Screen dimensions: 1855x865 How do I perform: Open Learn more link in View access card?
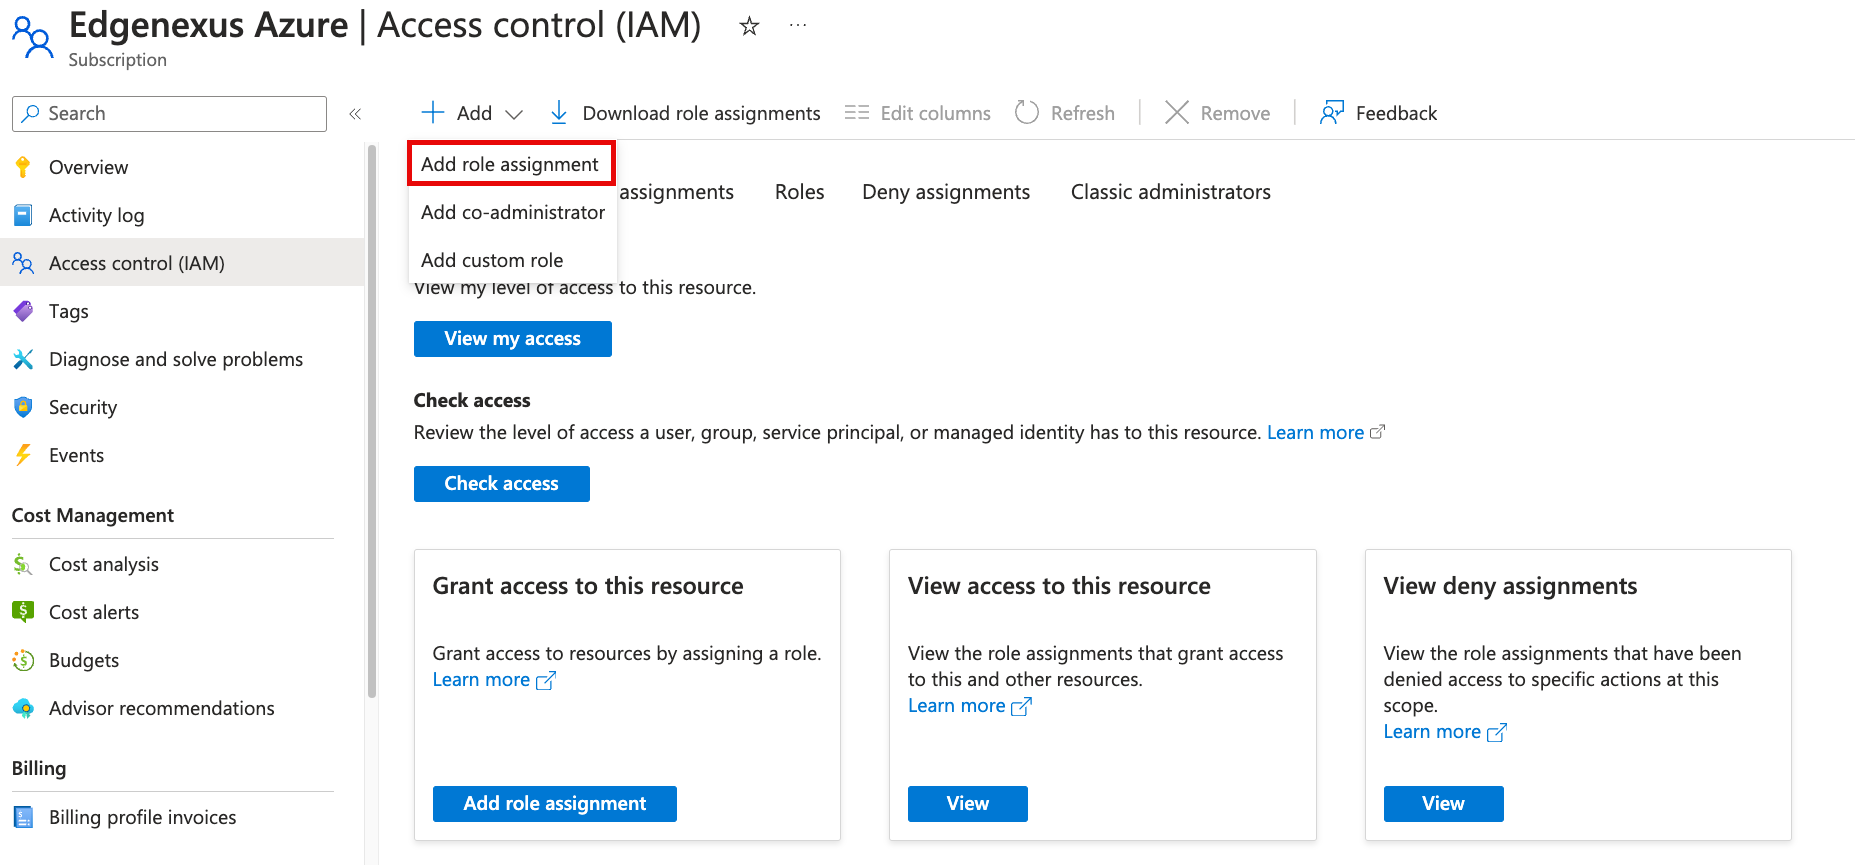[956, 706]
